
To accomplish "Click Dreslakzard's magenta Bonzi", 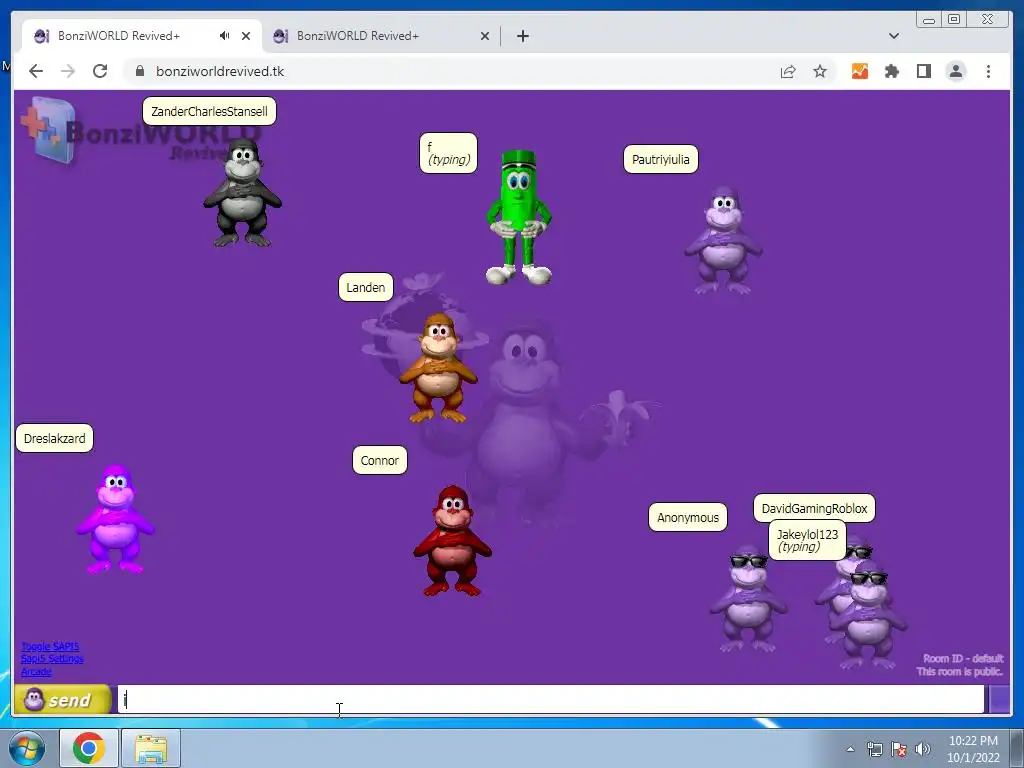I will click(116, 519).
